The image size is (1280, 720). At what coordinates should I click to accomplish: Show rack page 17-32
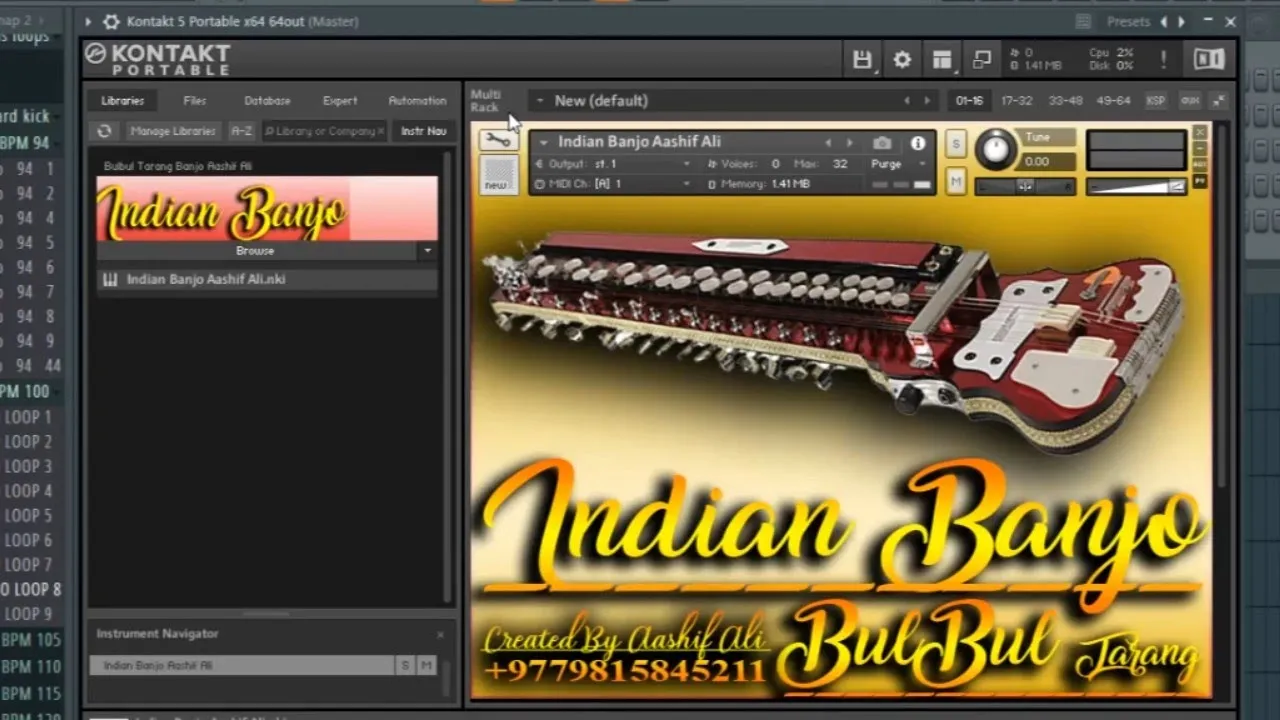click(x=1017, y=101)
